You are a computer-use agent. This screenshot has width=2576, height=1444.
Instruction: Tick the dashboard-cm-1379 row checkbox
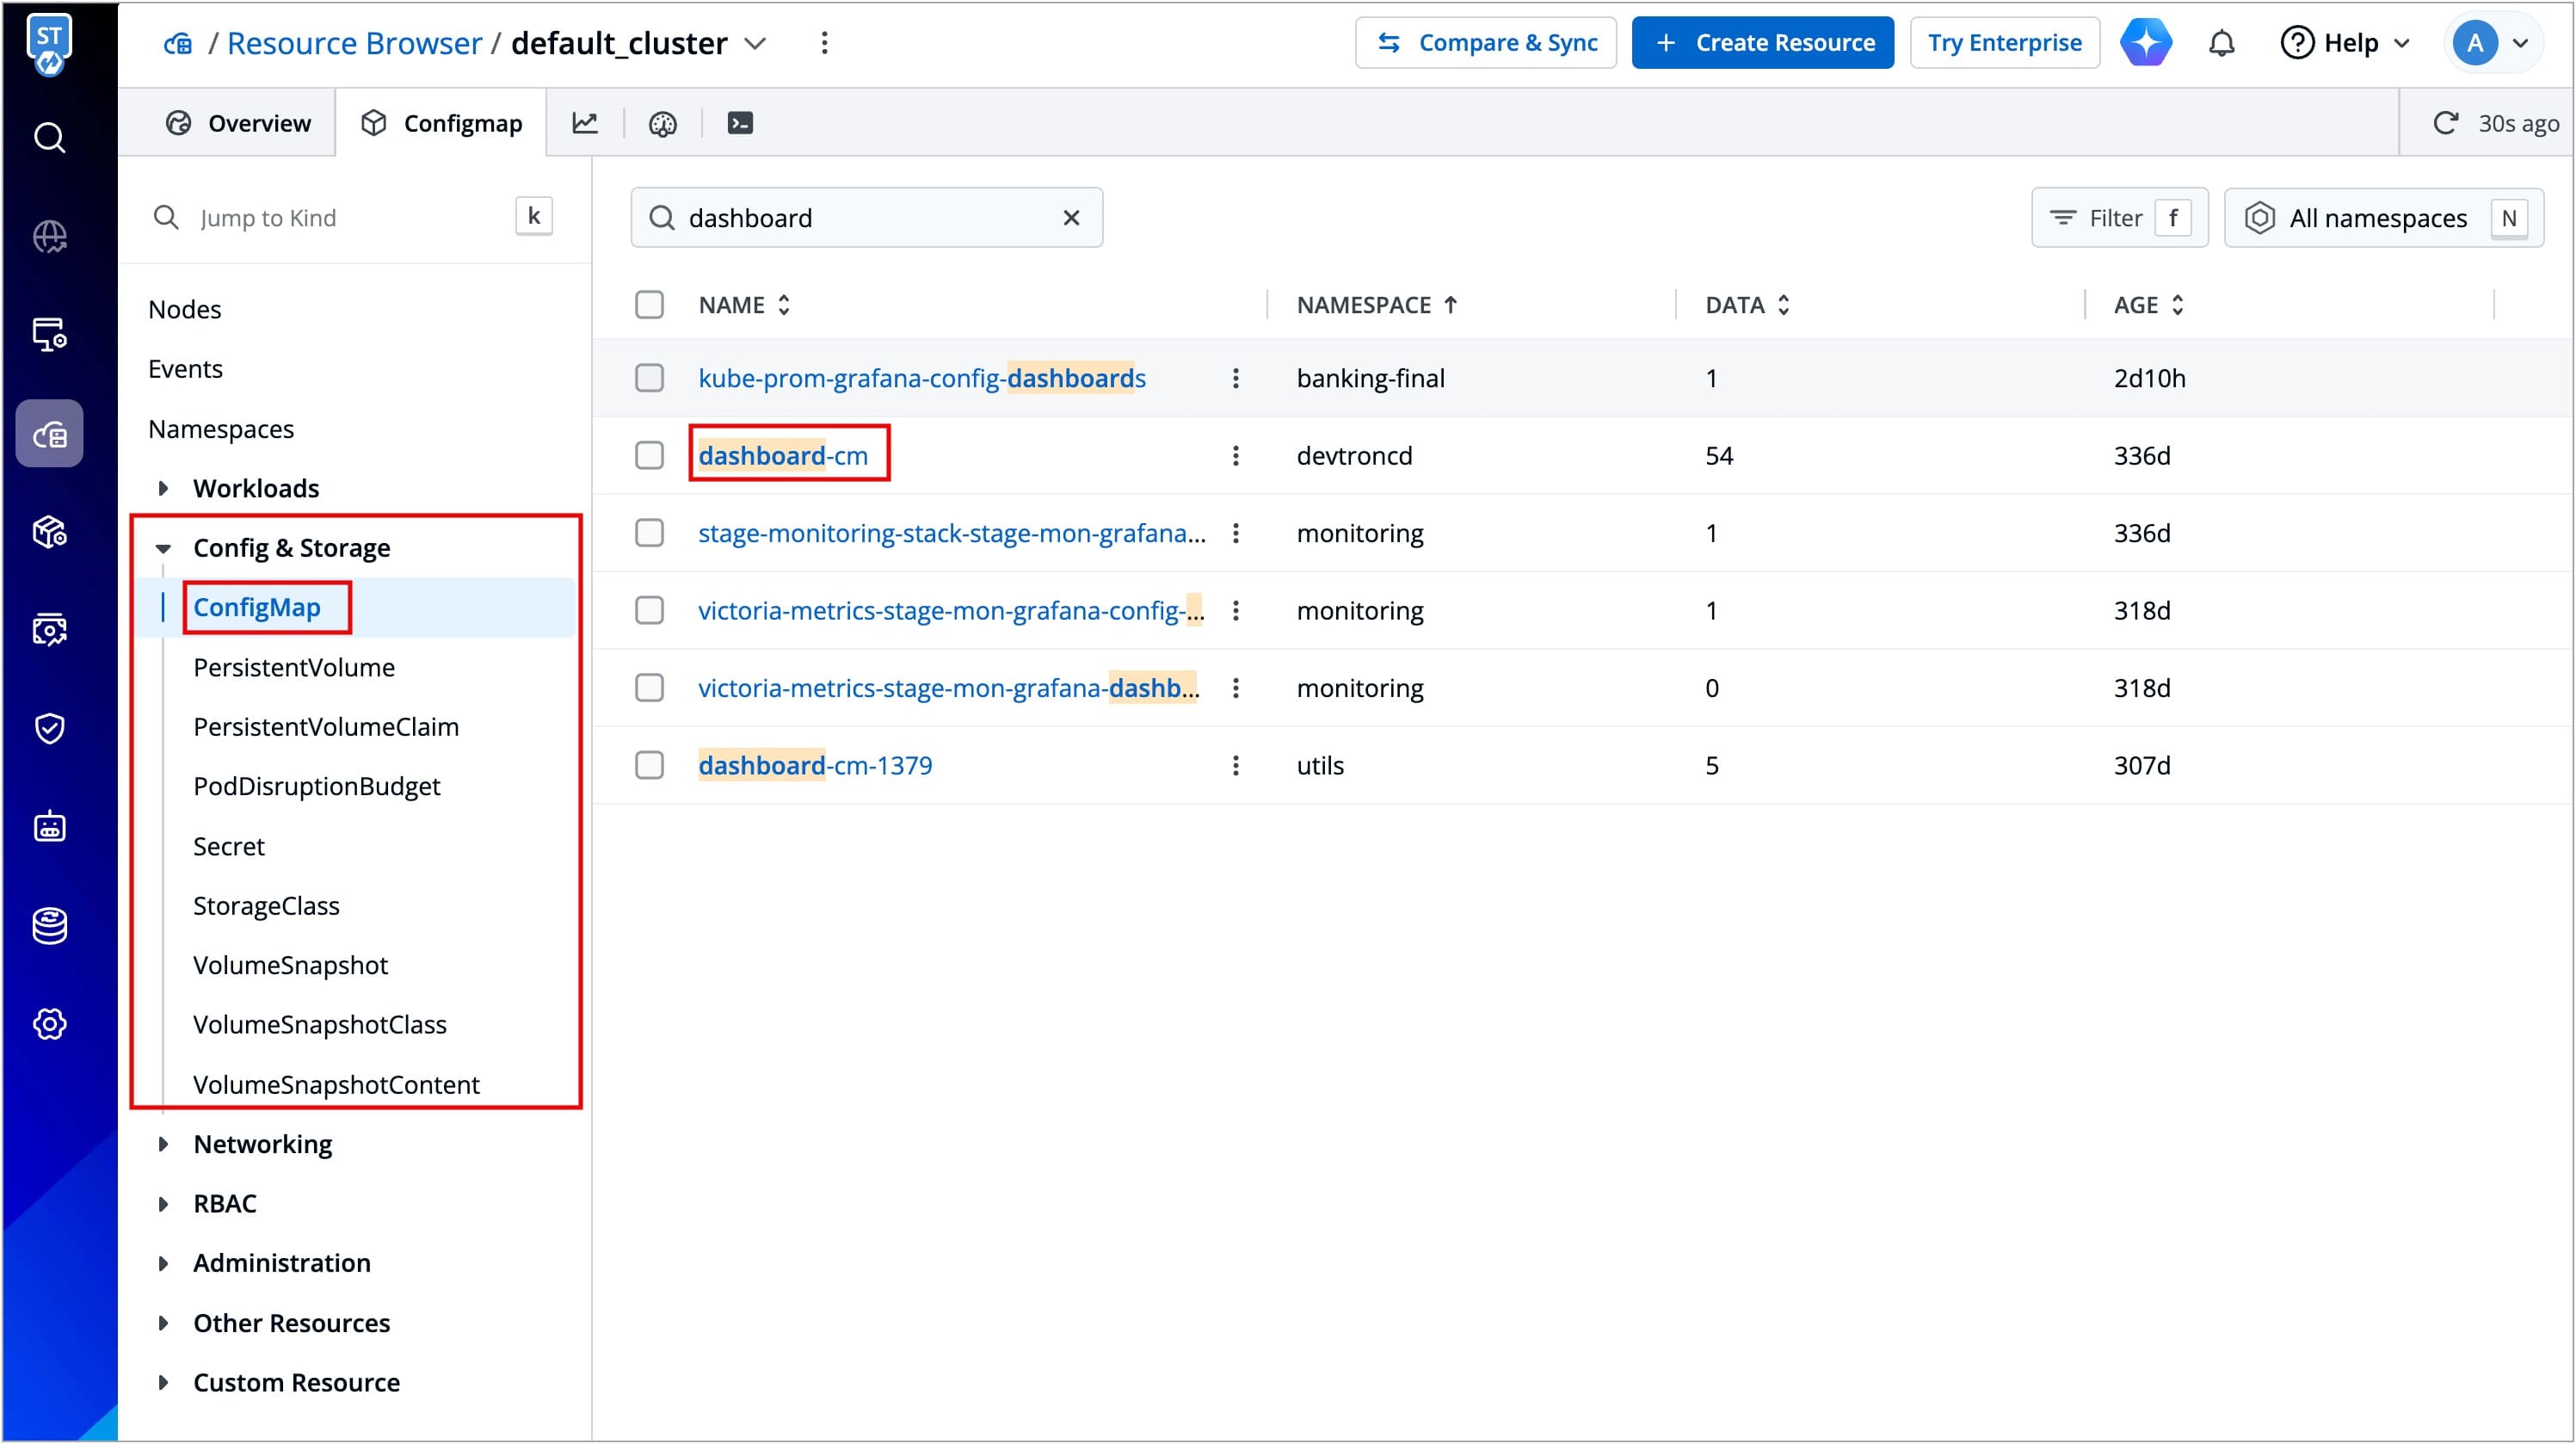click(x=649, y=766)
